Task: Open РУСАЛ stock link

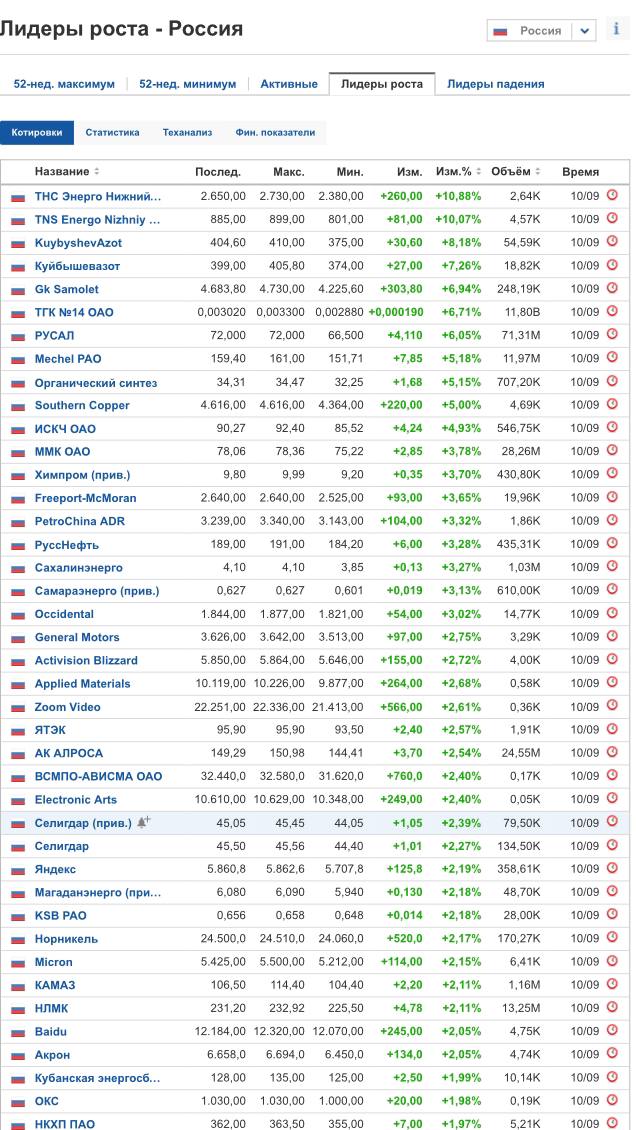Action: click(55, 336)
